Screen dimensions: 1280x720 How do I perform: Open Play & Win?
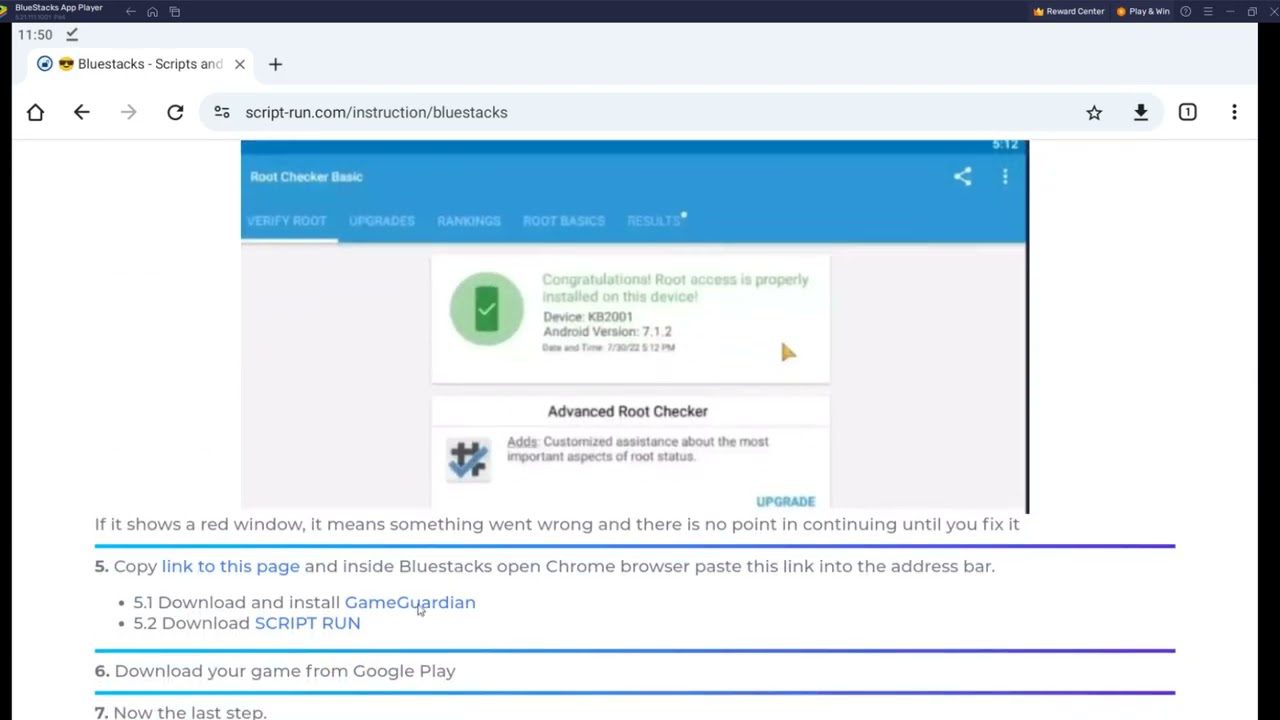[1143, 12]
